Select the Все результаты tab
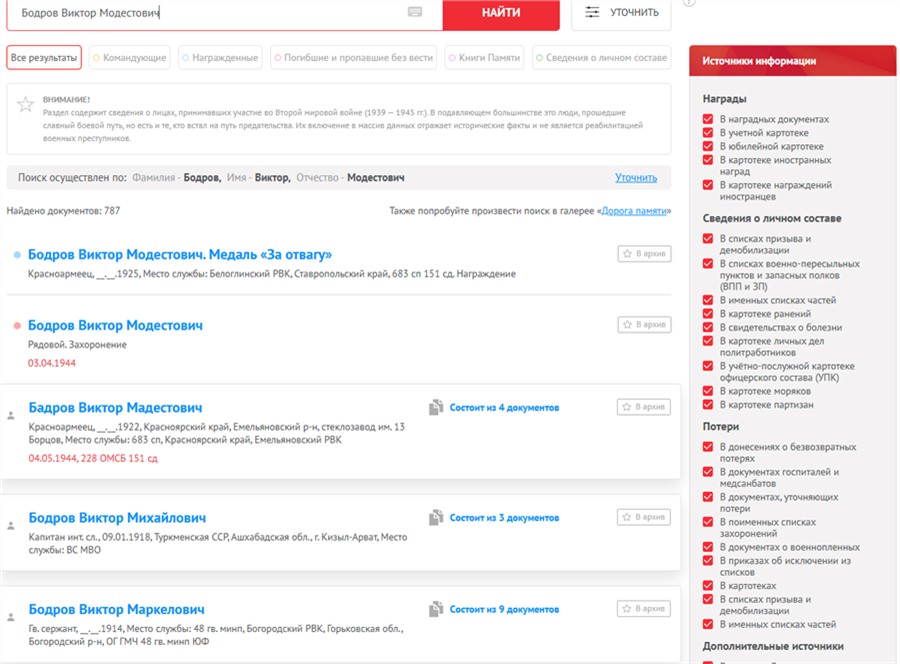The image size is (900, 664). (44, 57)
